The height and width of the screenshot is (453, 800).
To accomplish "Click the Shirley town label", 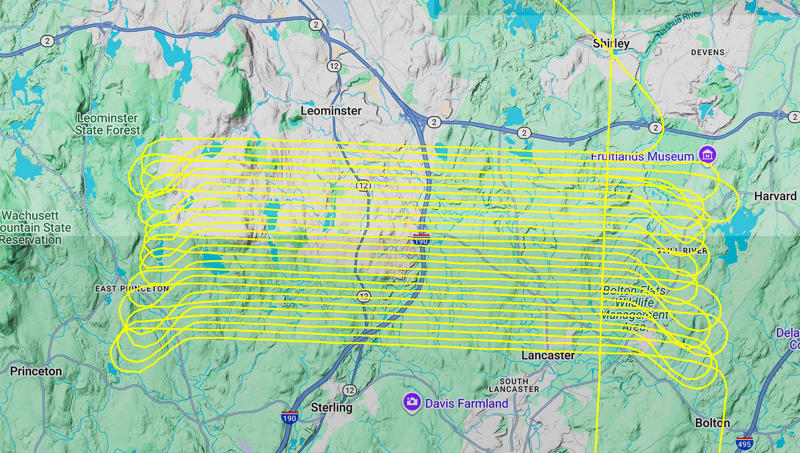I will pos(611,44).
